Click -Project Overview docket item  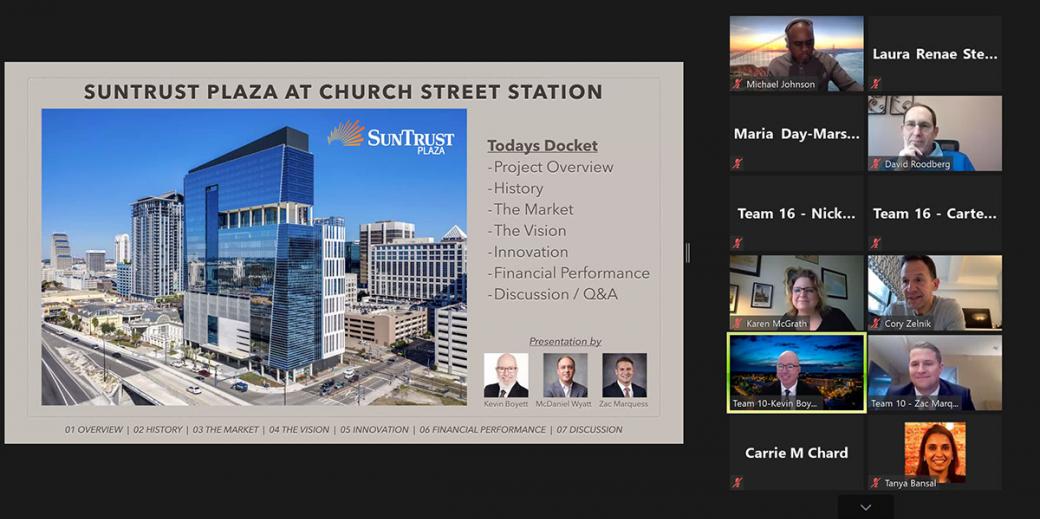pos(551,167)
